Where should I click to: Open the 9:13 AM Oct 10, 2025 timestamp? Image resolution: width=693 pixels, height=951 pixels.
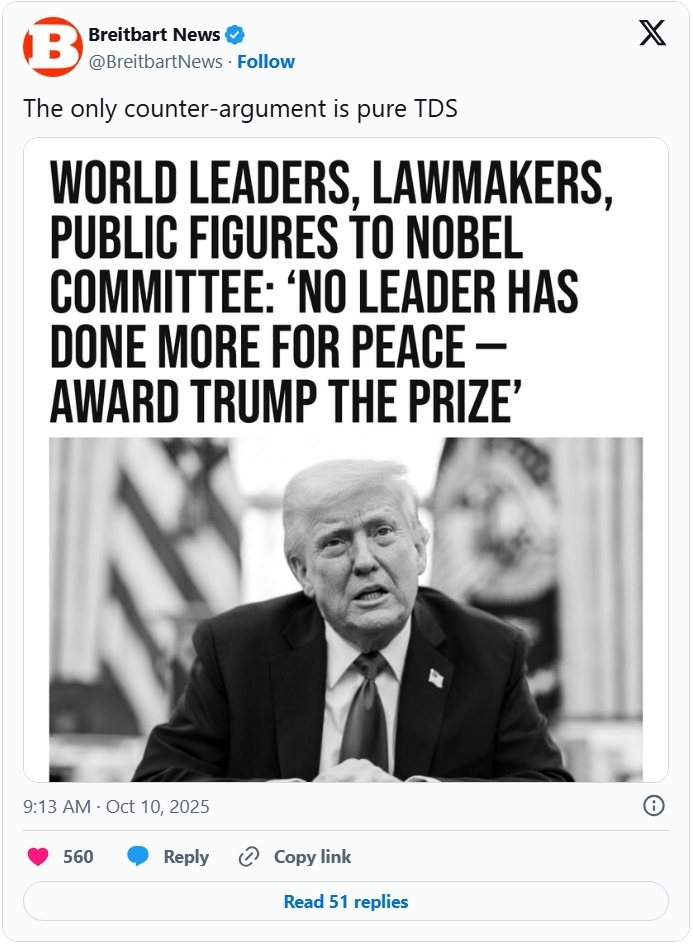116,806
